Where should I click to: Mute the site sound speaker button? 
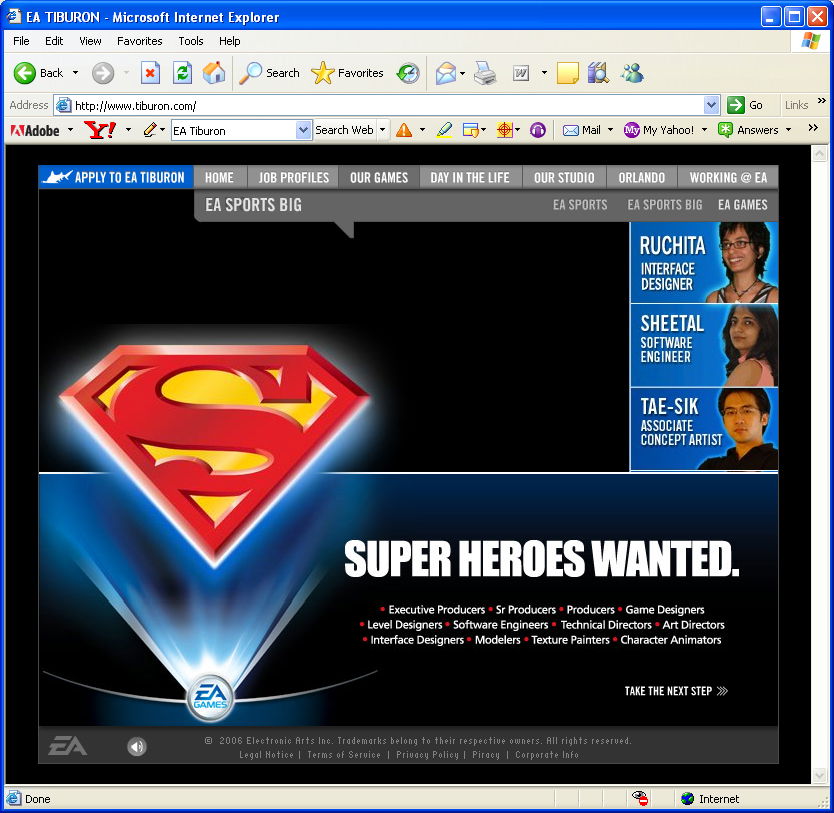[137, 747]
